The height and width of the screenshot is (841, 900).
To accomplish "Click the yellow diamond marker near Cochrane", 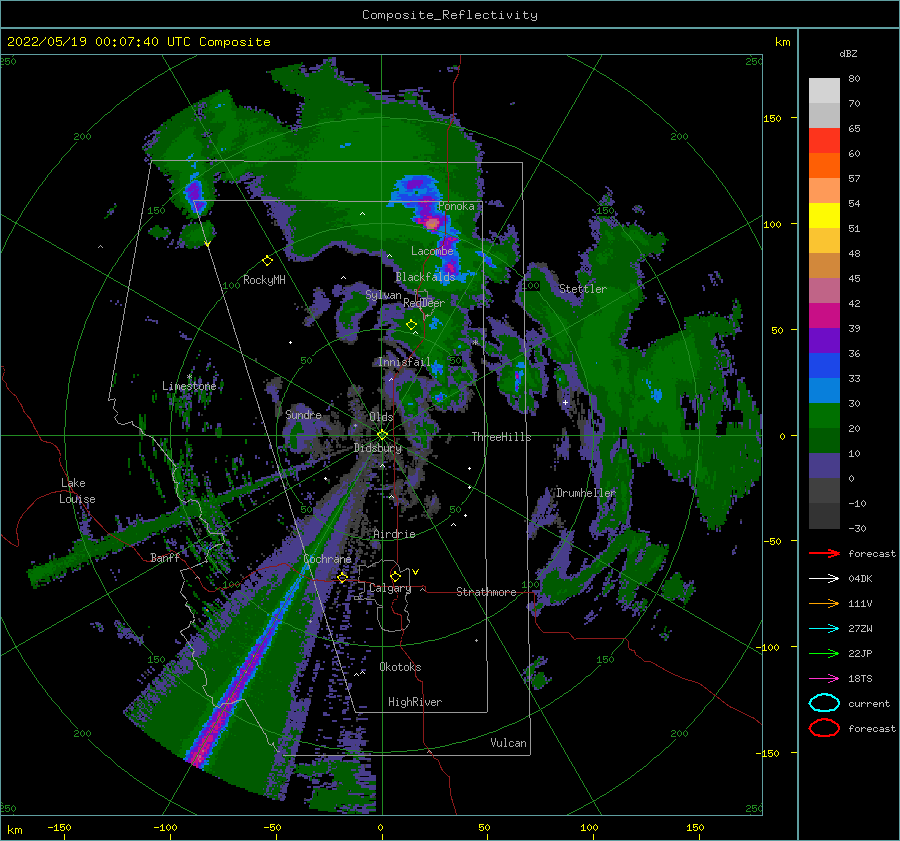I will (342, 577).
